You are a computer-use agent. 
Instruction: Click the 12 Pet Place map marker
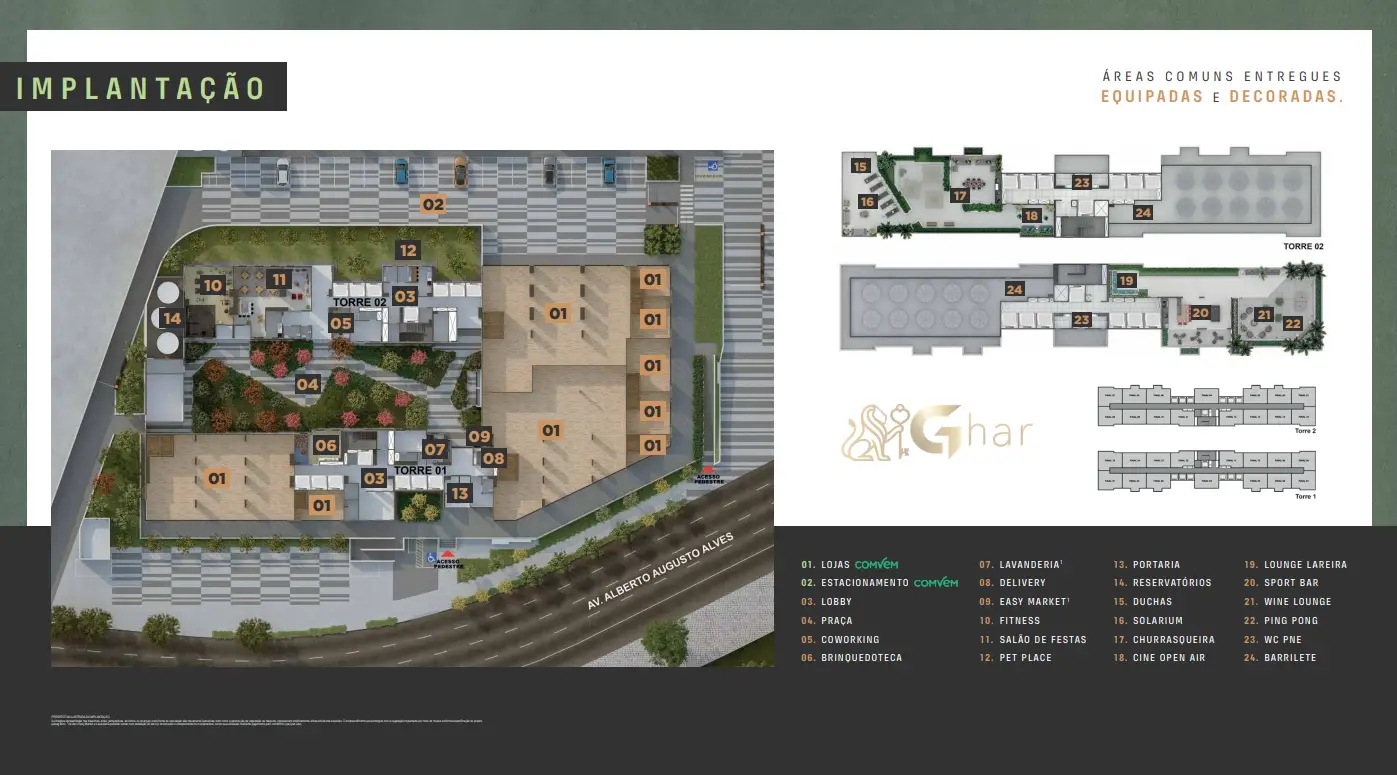(406, 250)
